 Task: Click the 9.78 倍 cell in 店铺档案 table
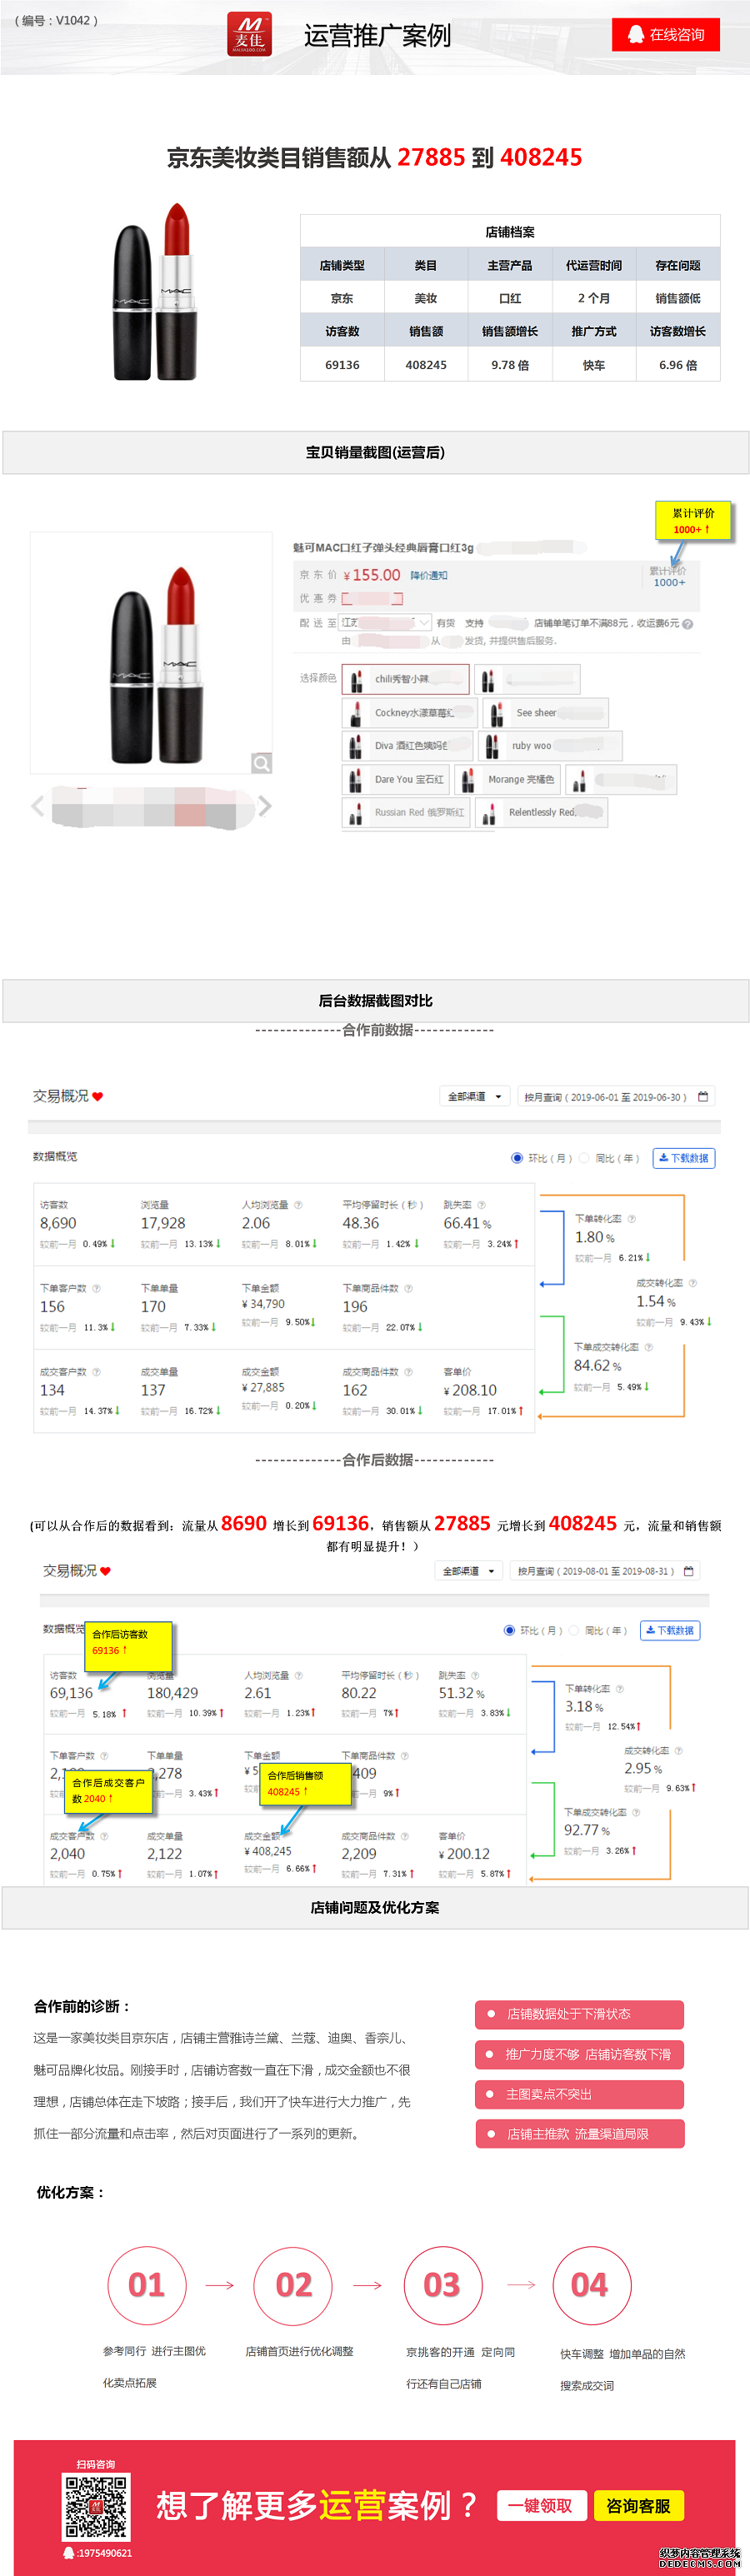tap(510, 365)
